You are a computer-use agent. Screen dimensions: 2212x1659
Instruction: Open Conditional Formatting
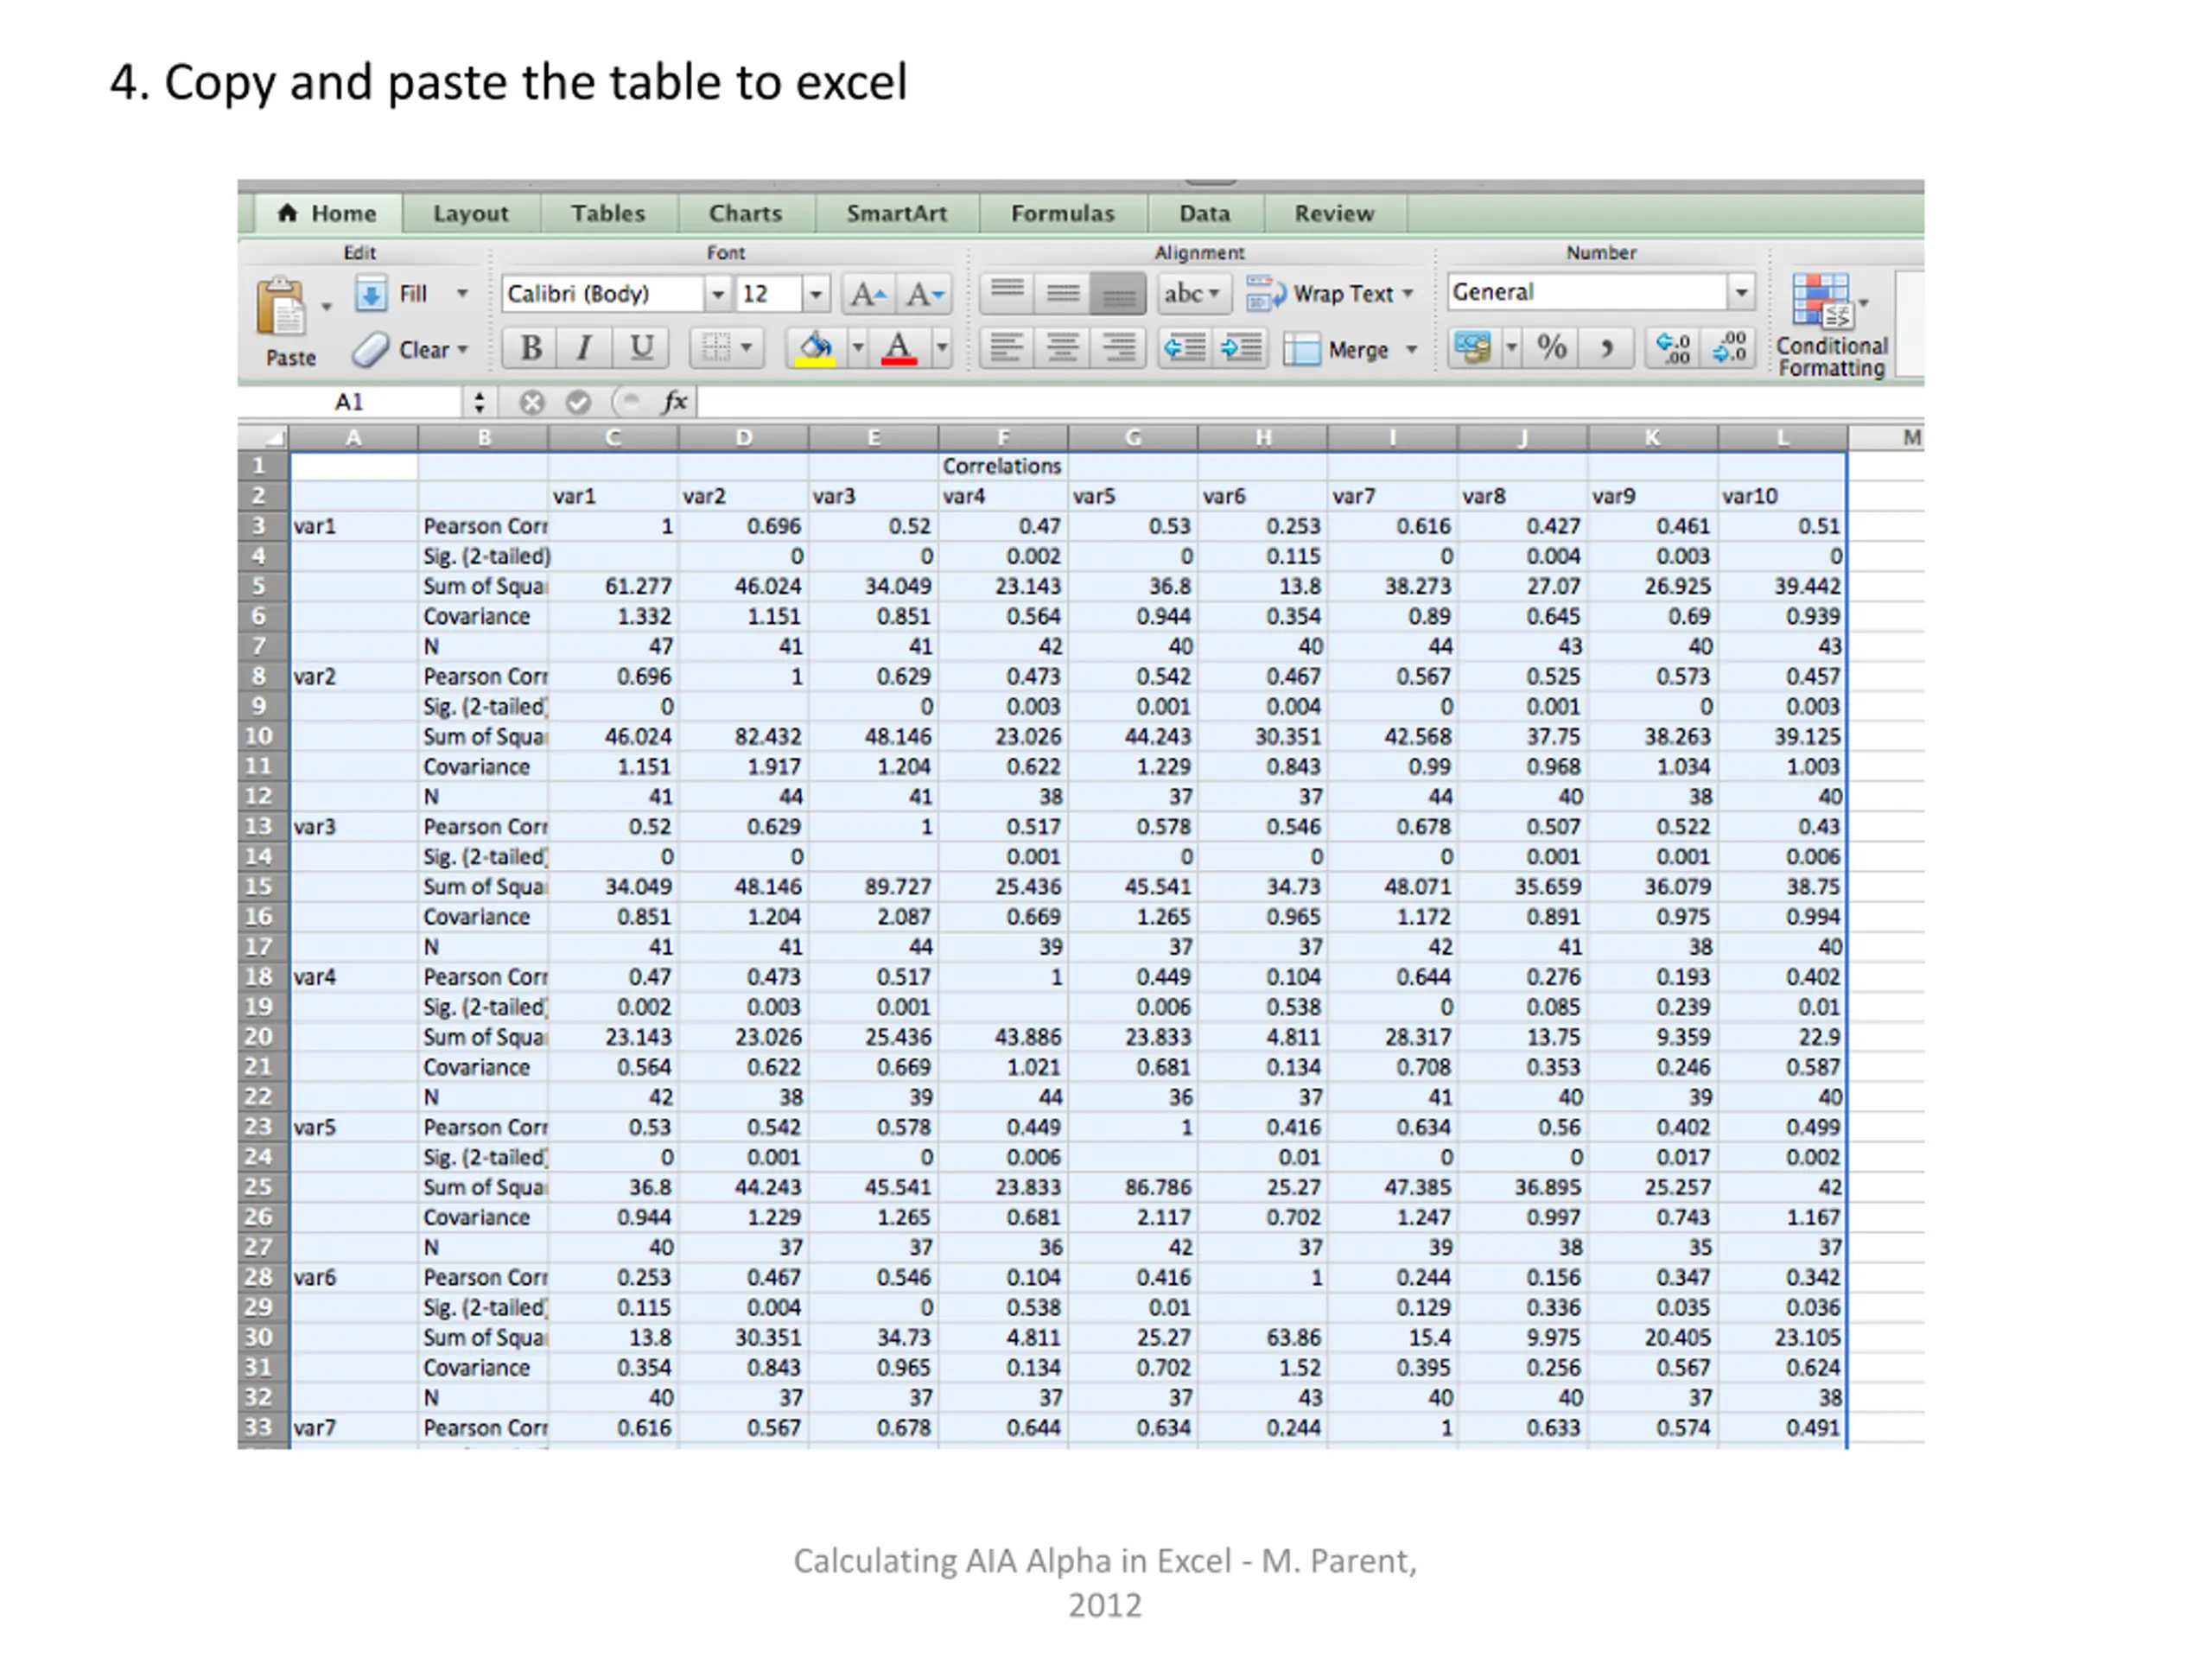(x=1830, y=325)
